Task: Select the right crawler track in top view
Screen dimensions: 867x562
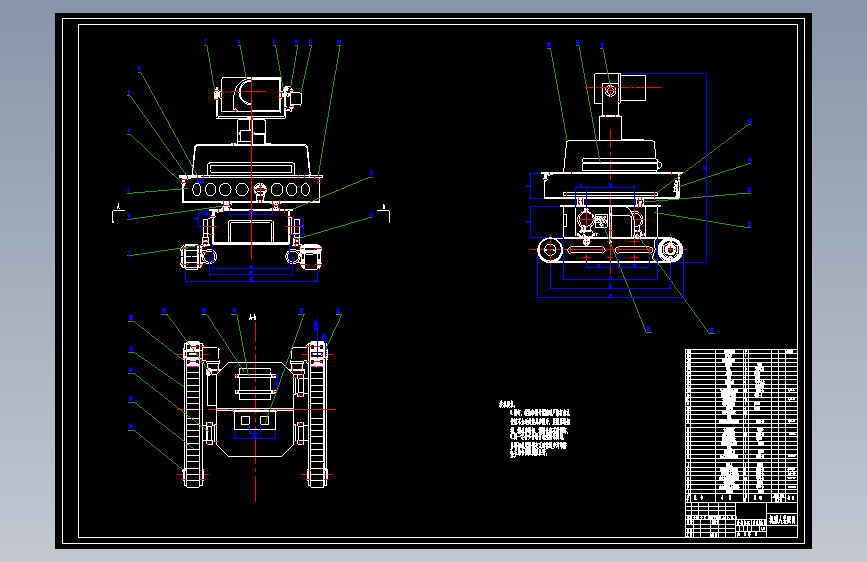Action: coord(317,415)
